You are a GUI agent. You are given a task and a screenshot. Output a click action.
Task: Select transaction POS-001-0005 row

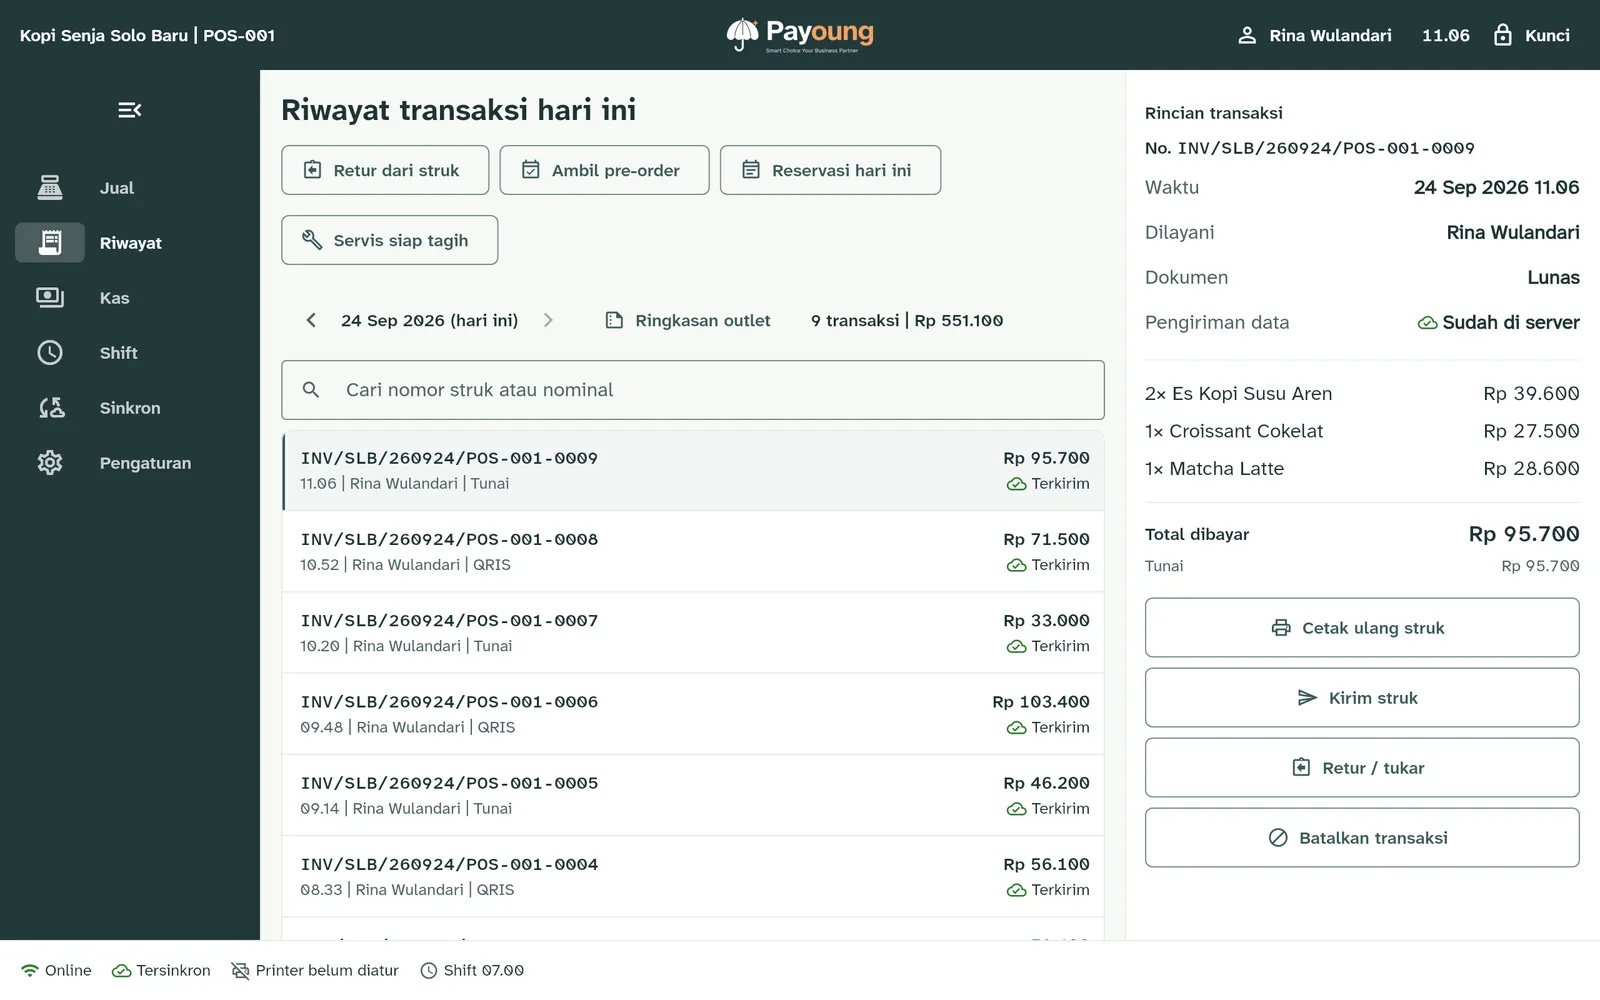point(693,795)
